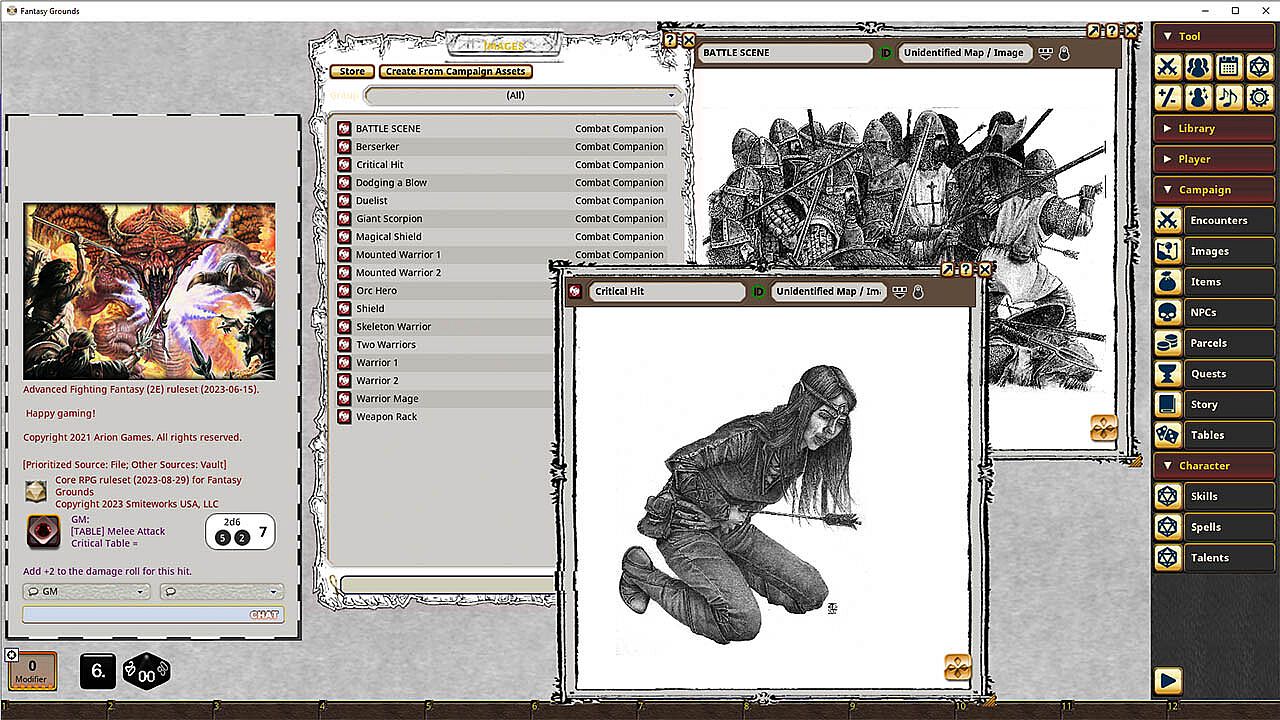Viewport: 1280px width, 720px height.
Task: Toggle the ID status of Critical Hit image
Action: (x=758, y=292)
